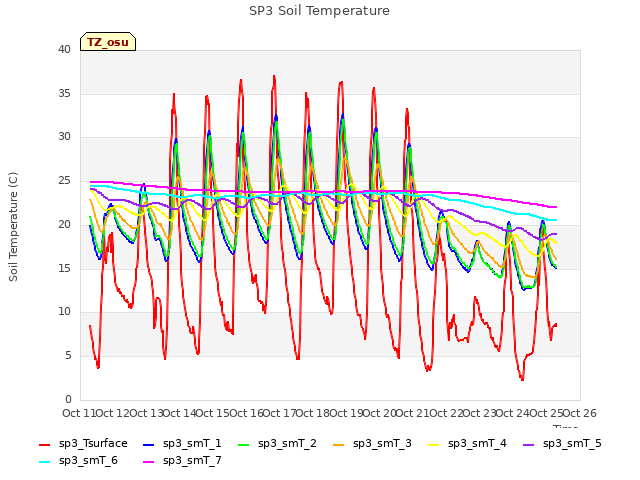This screenshot has width=640, height=480.
Task: Click the 10 y-axis tick label
Action: pos(64,311)
